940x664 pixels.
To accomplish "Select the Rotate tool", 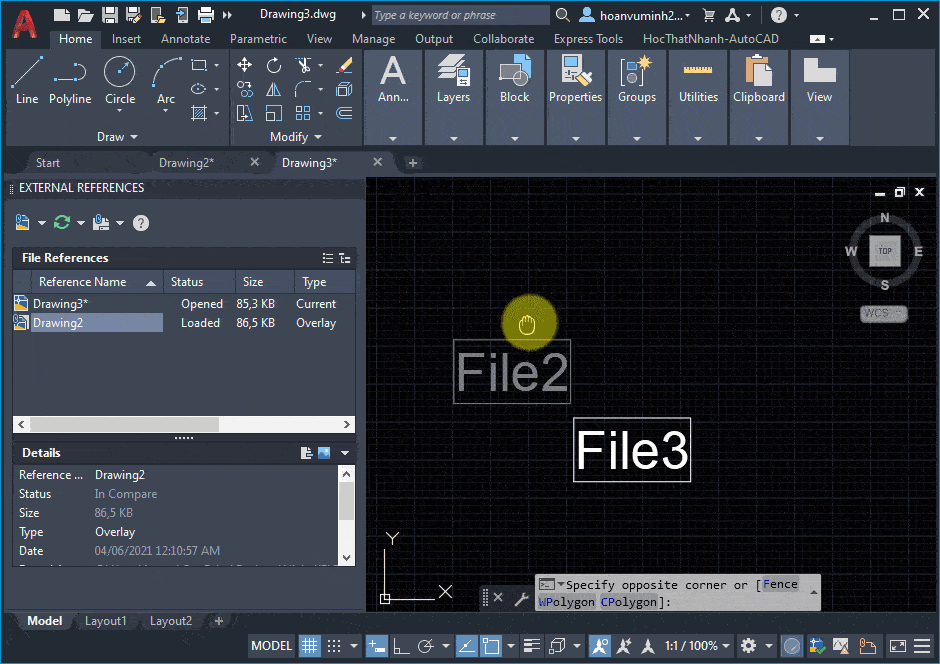I will [274, 63].
